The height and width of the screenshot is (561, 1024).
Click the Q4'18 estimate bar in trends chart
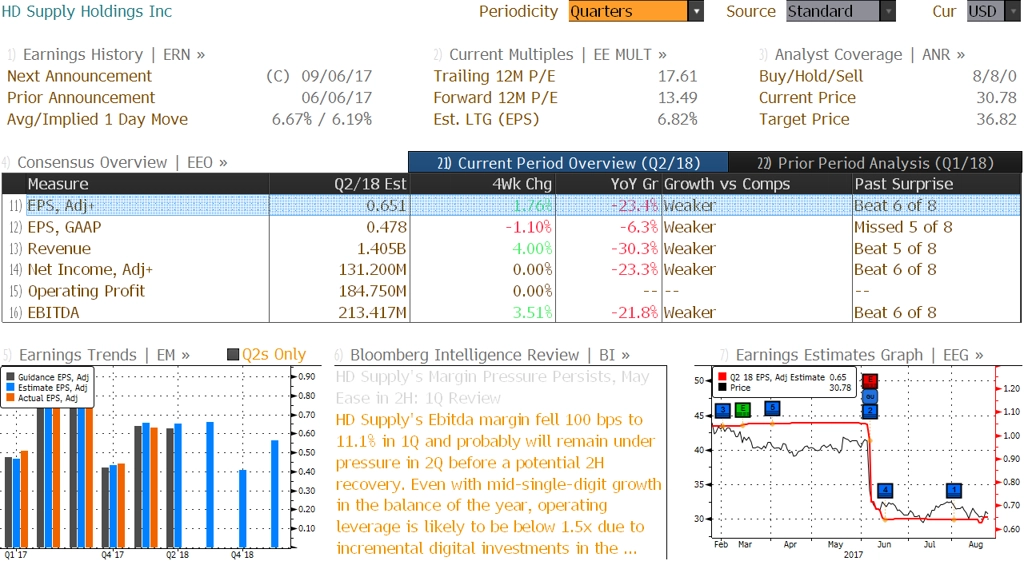point(243,508)
